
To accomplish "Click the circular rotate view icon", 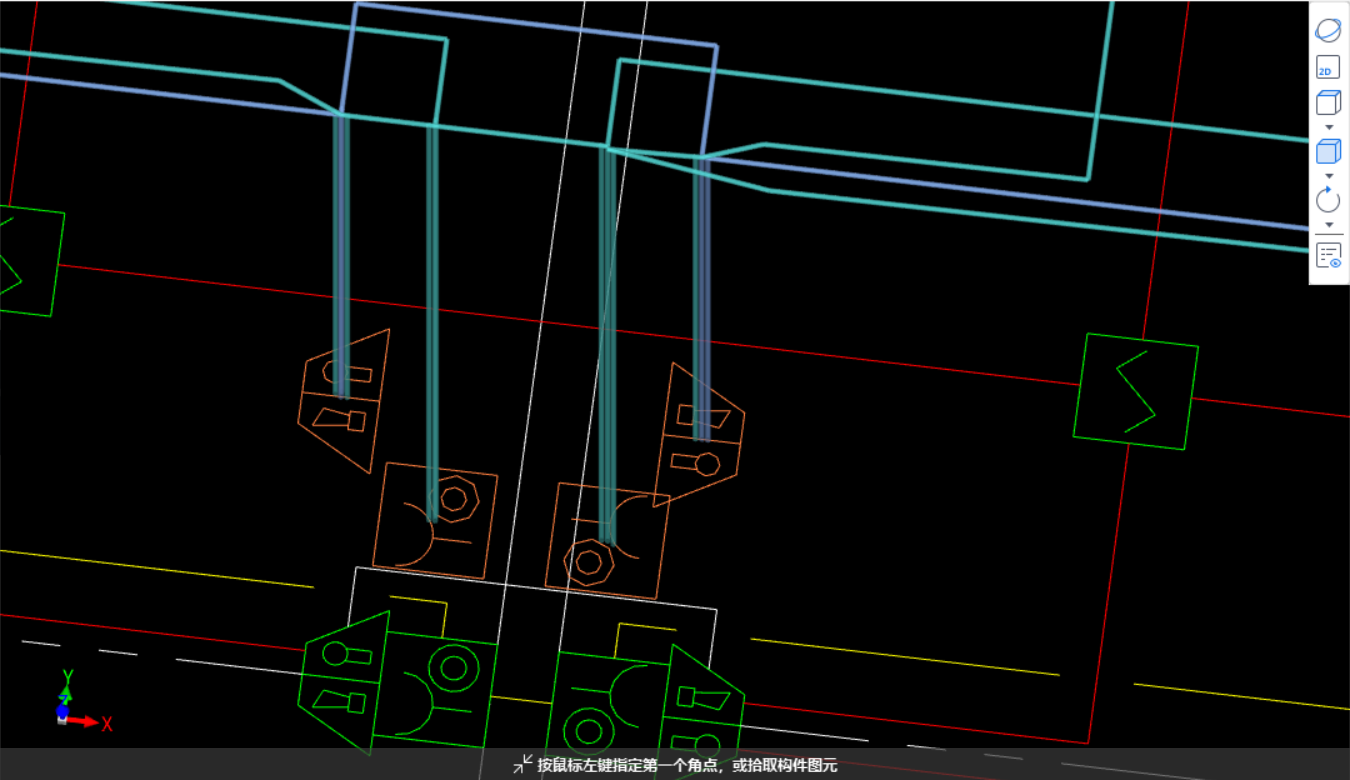I will point(1328,200).
